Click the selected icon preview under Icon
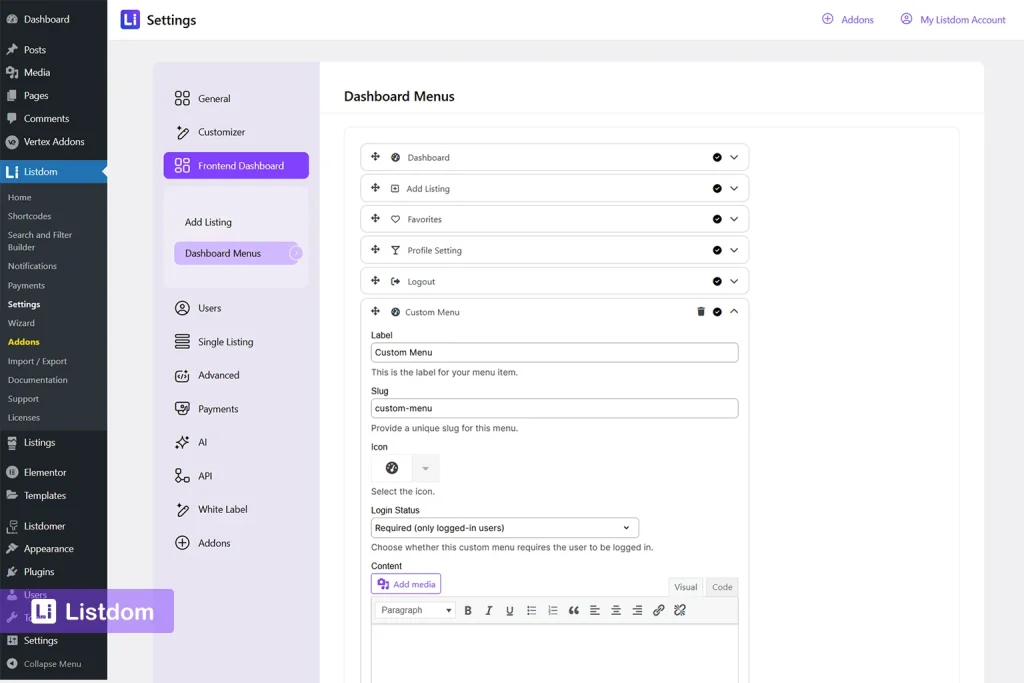Screen dimensions: 1024x683 [x=391, y=468]
